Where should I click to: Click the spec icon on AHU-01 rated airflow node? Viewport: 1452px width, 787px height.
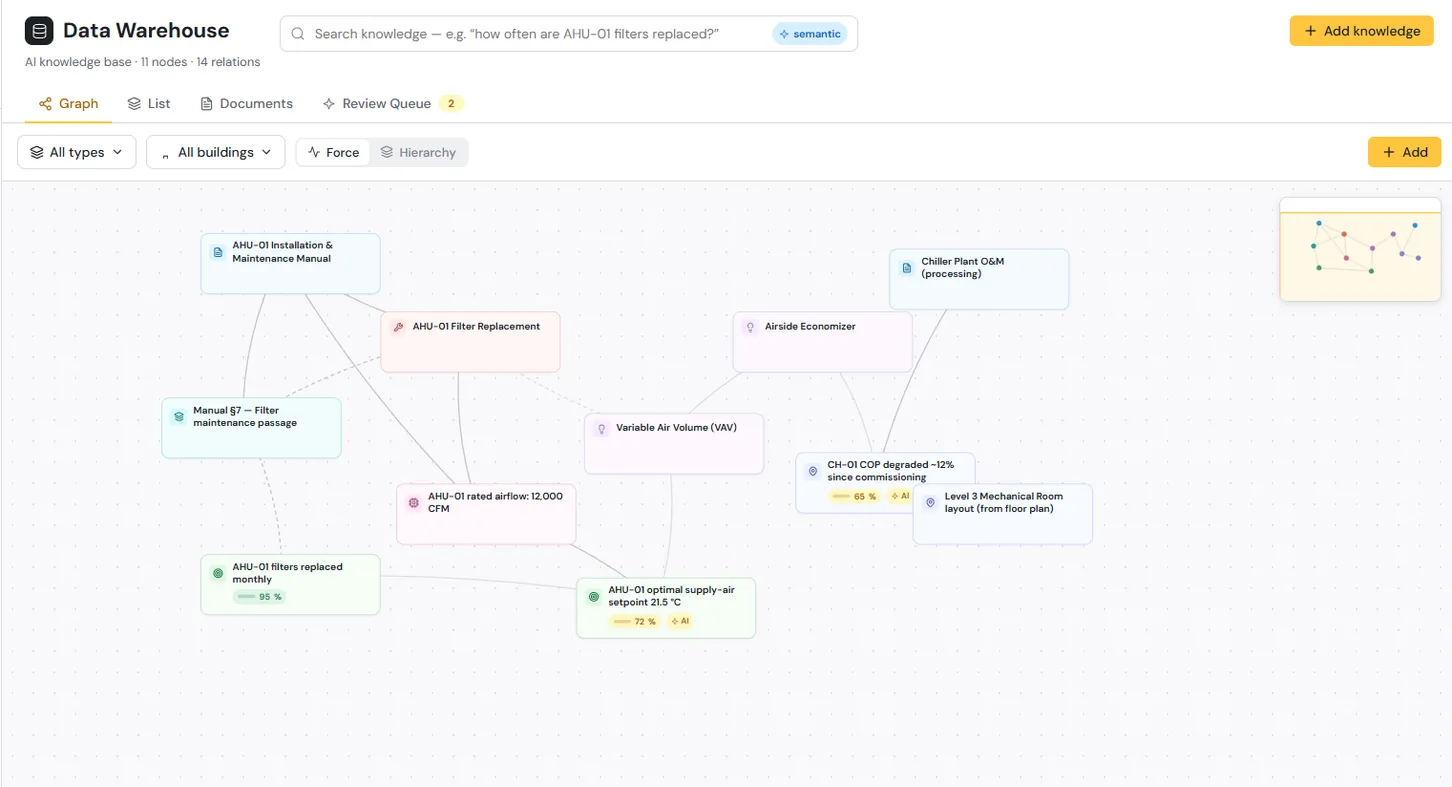click(413, 503)
